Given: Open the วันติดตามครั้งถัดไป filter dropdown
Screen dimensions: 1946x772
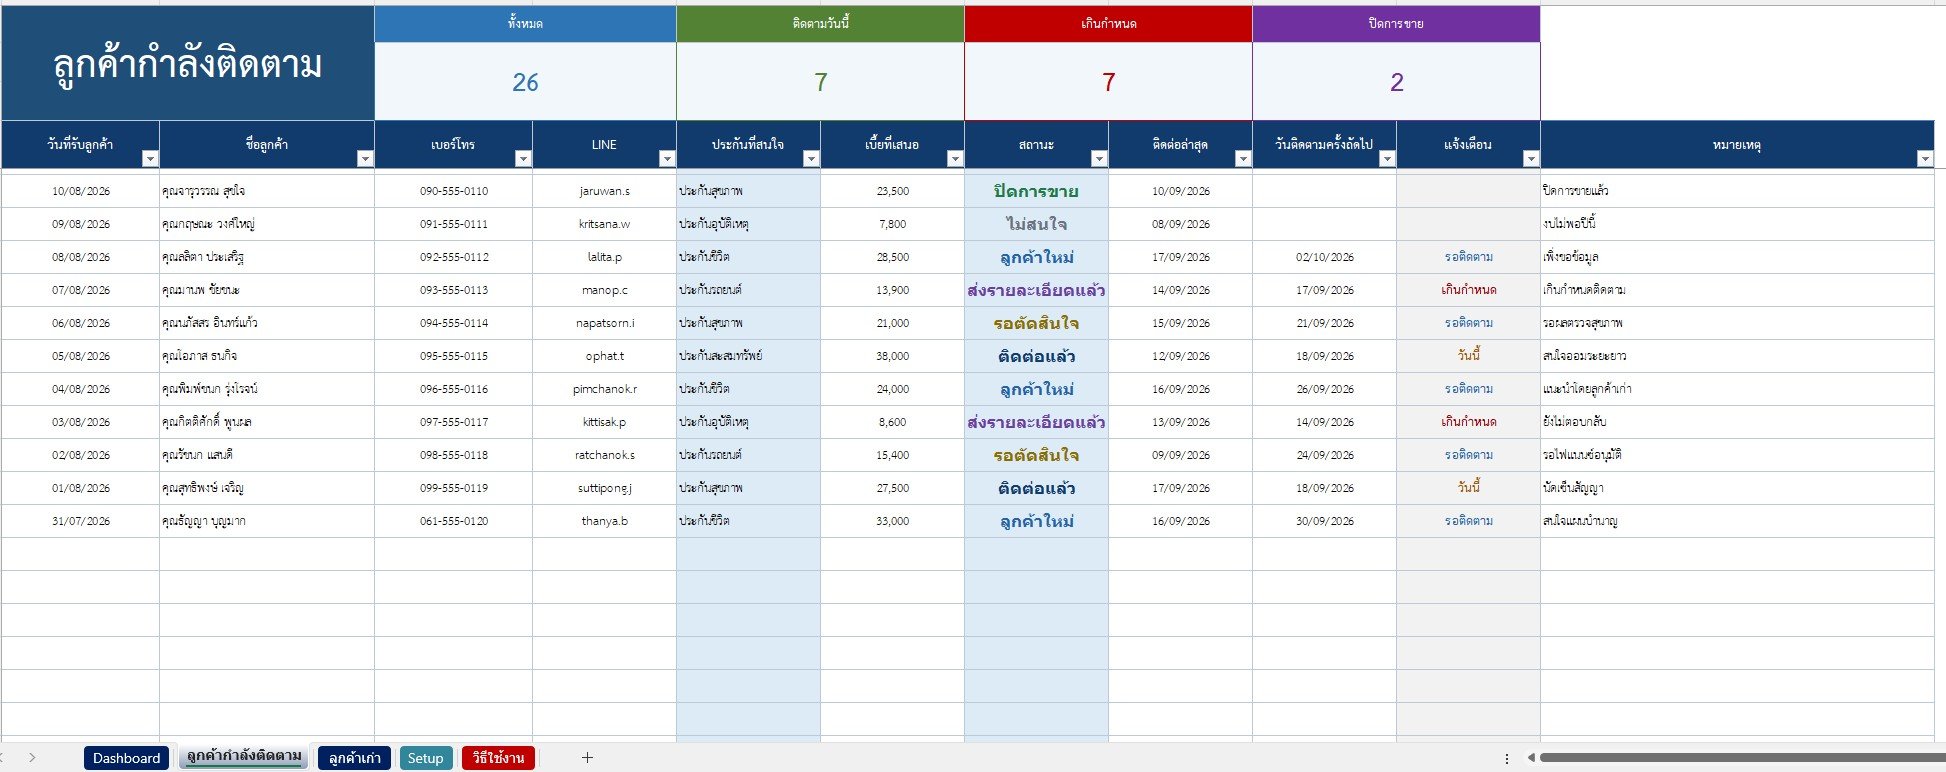Looking at the screenshot, I should [x=1387, y=159].
